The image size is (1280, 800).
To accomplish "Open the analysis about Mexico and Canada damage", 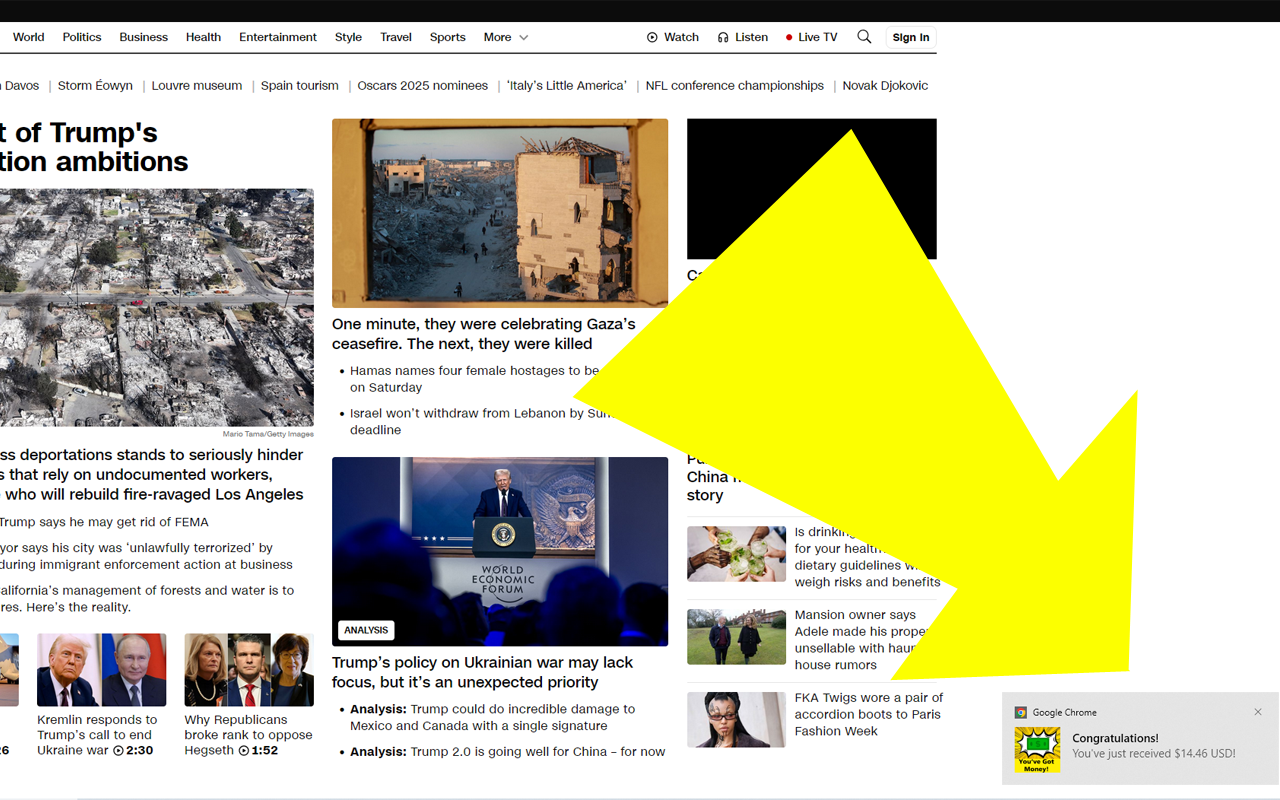I will pos(492,717).
